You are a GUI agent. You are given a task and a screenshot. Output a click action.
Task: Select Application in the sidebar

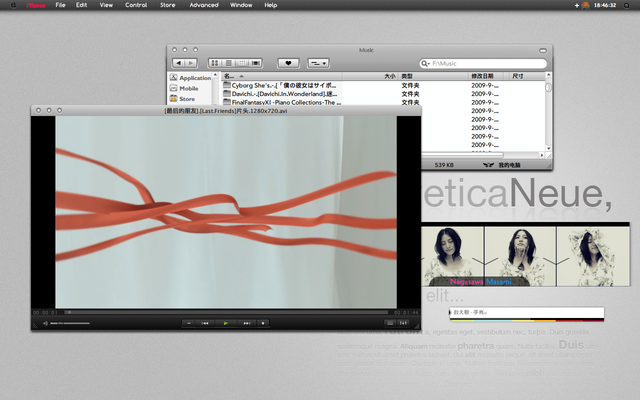(191, 78)
